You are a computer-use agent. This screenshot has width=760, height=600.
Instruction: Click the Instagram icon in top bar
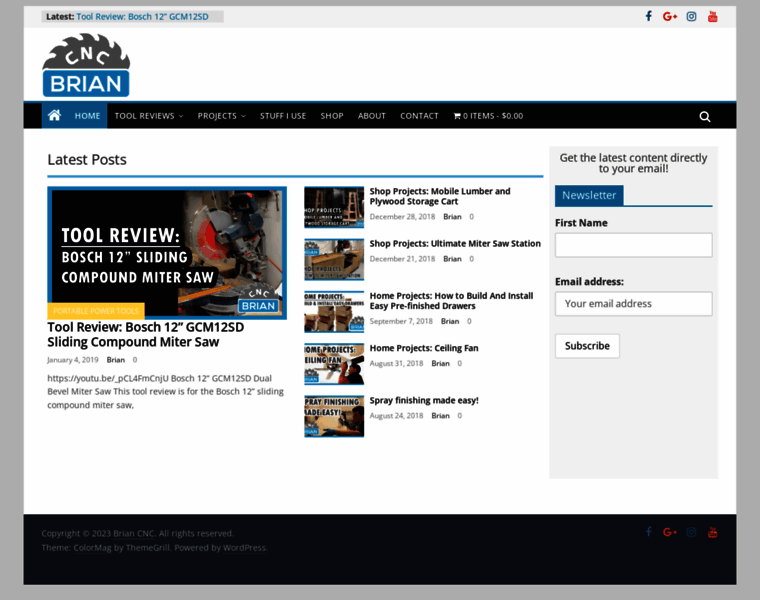coord(691,16)
